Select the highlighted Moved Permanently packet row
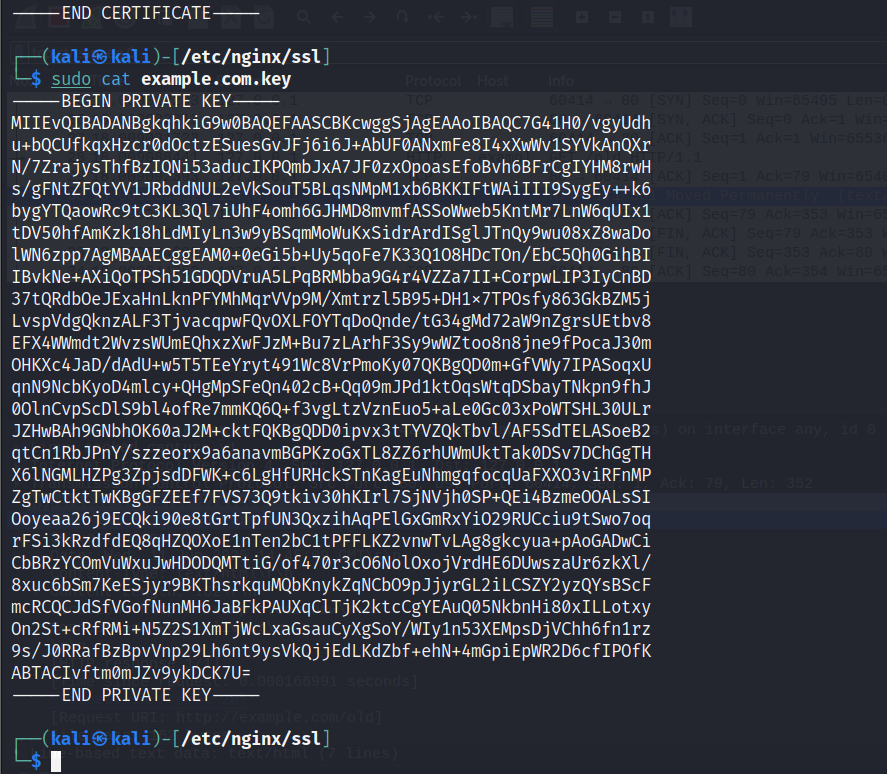The image size is (887, 774). 448,196
